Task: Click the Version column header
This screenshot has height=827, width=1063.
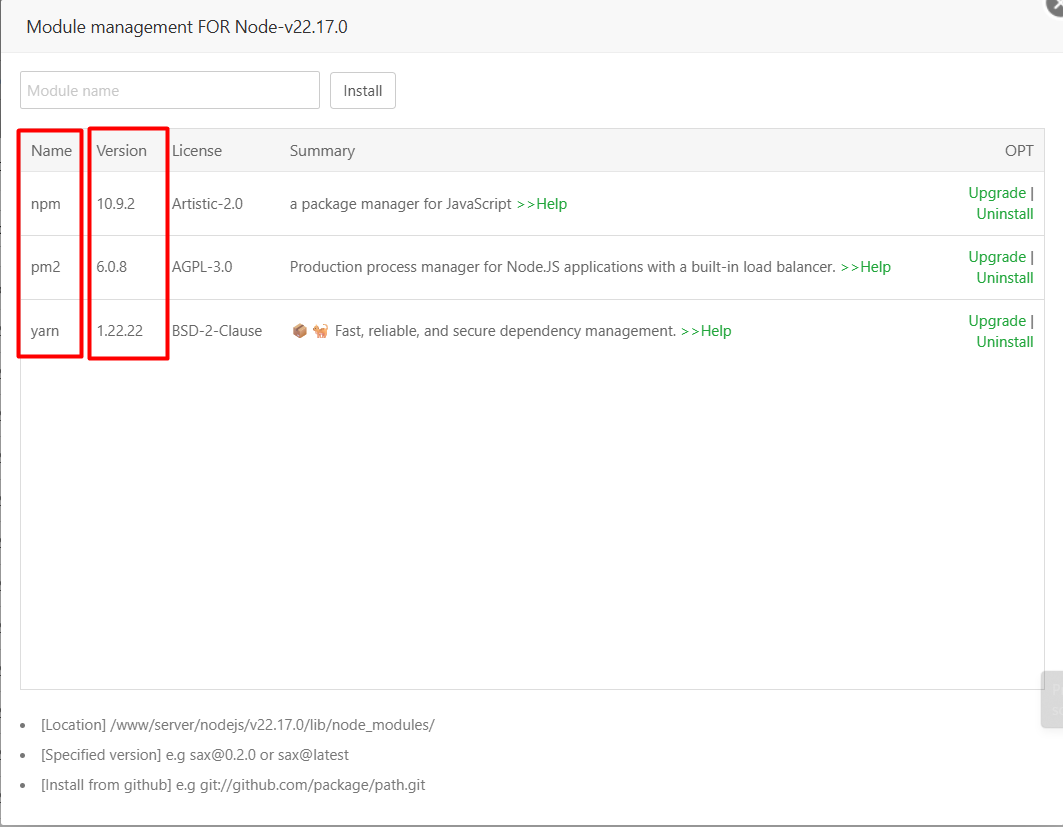Action: [x=121, y=150]
